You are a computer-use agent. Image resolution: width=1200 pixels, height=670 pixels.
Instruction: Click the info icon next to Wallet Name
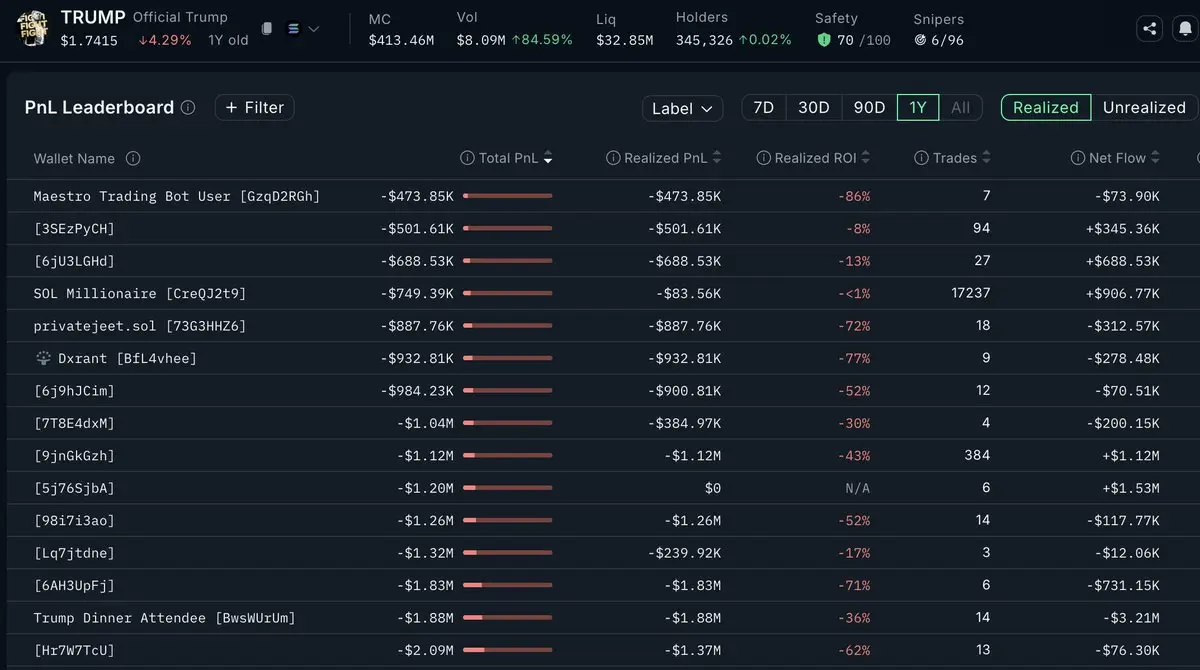tap(133, 158)
